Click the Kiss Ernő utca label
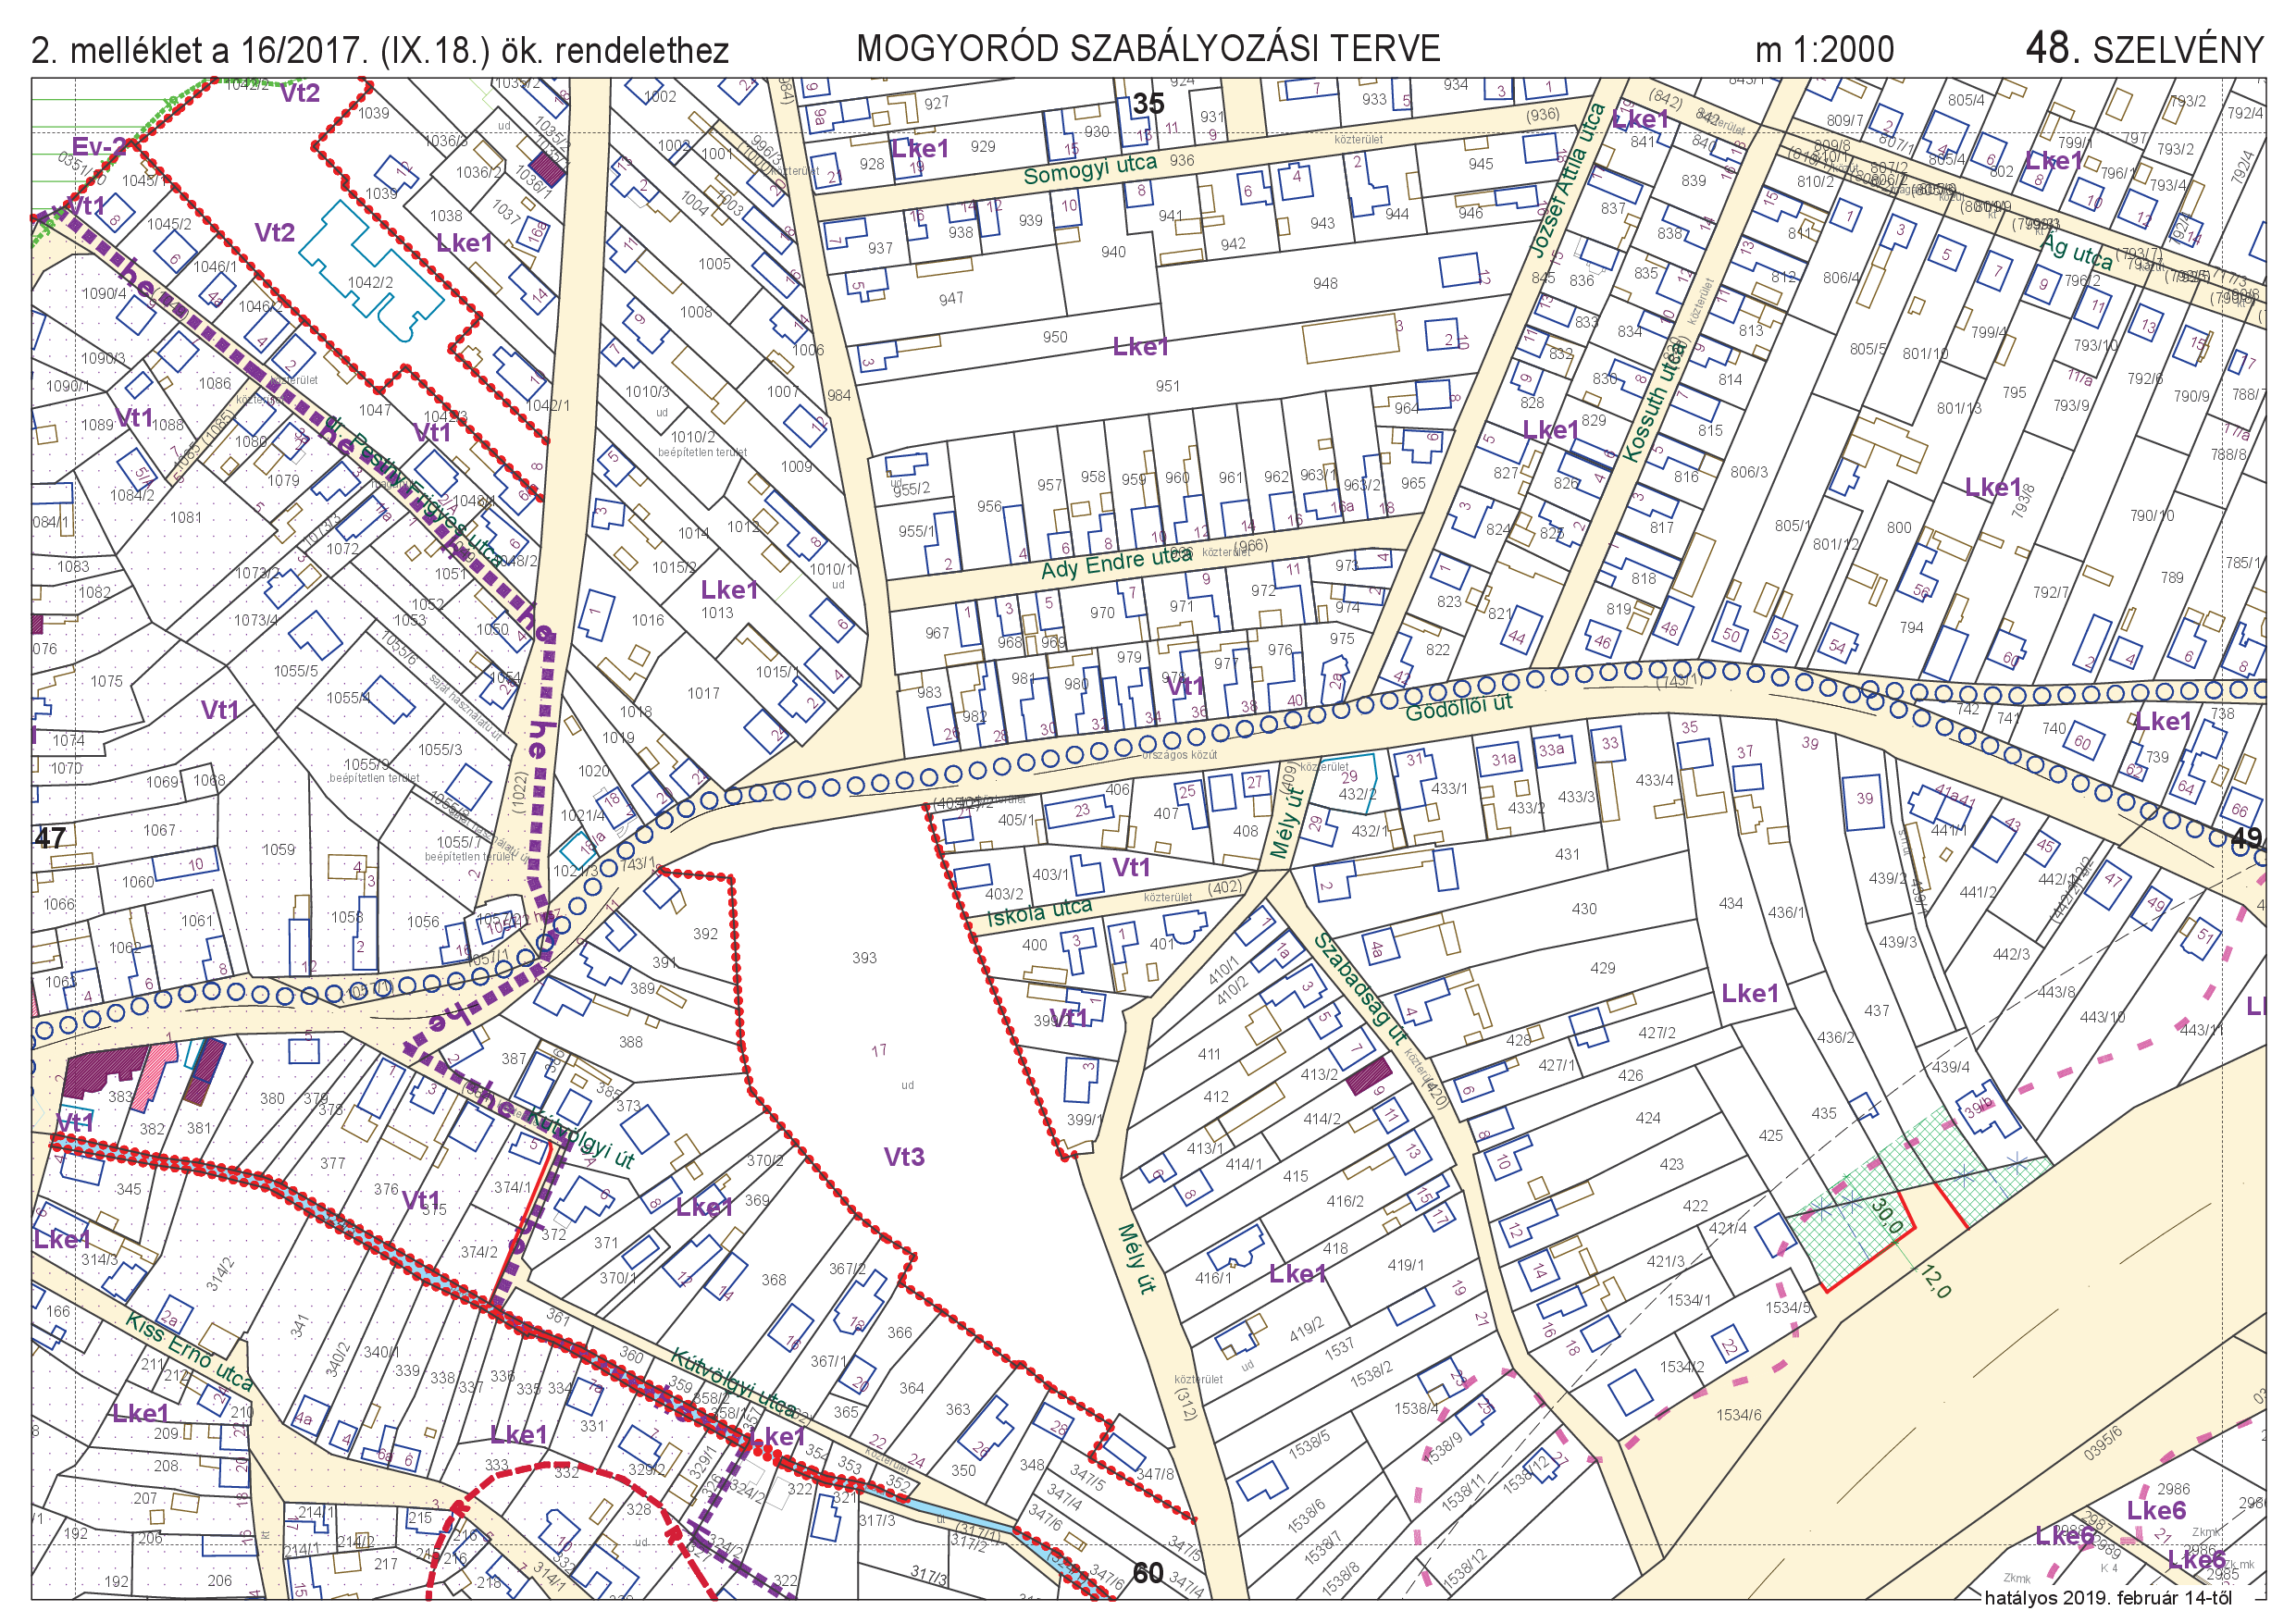This screenshot has width=2296, height=1623. (x=189, y=1353)
